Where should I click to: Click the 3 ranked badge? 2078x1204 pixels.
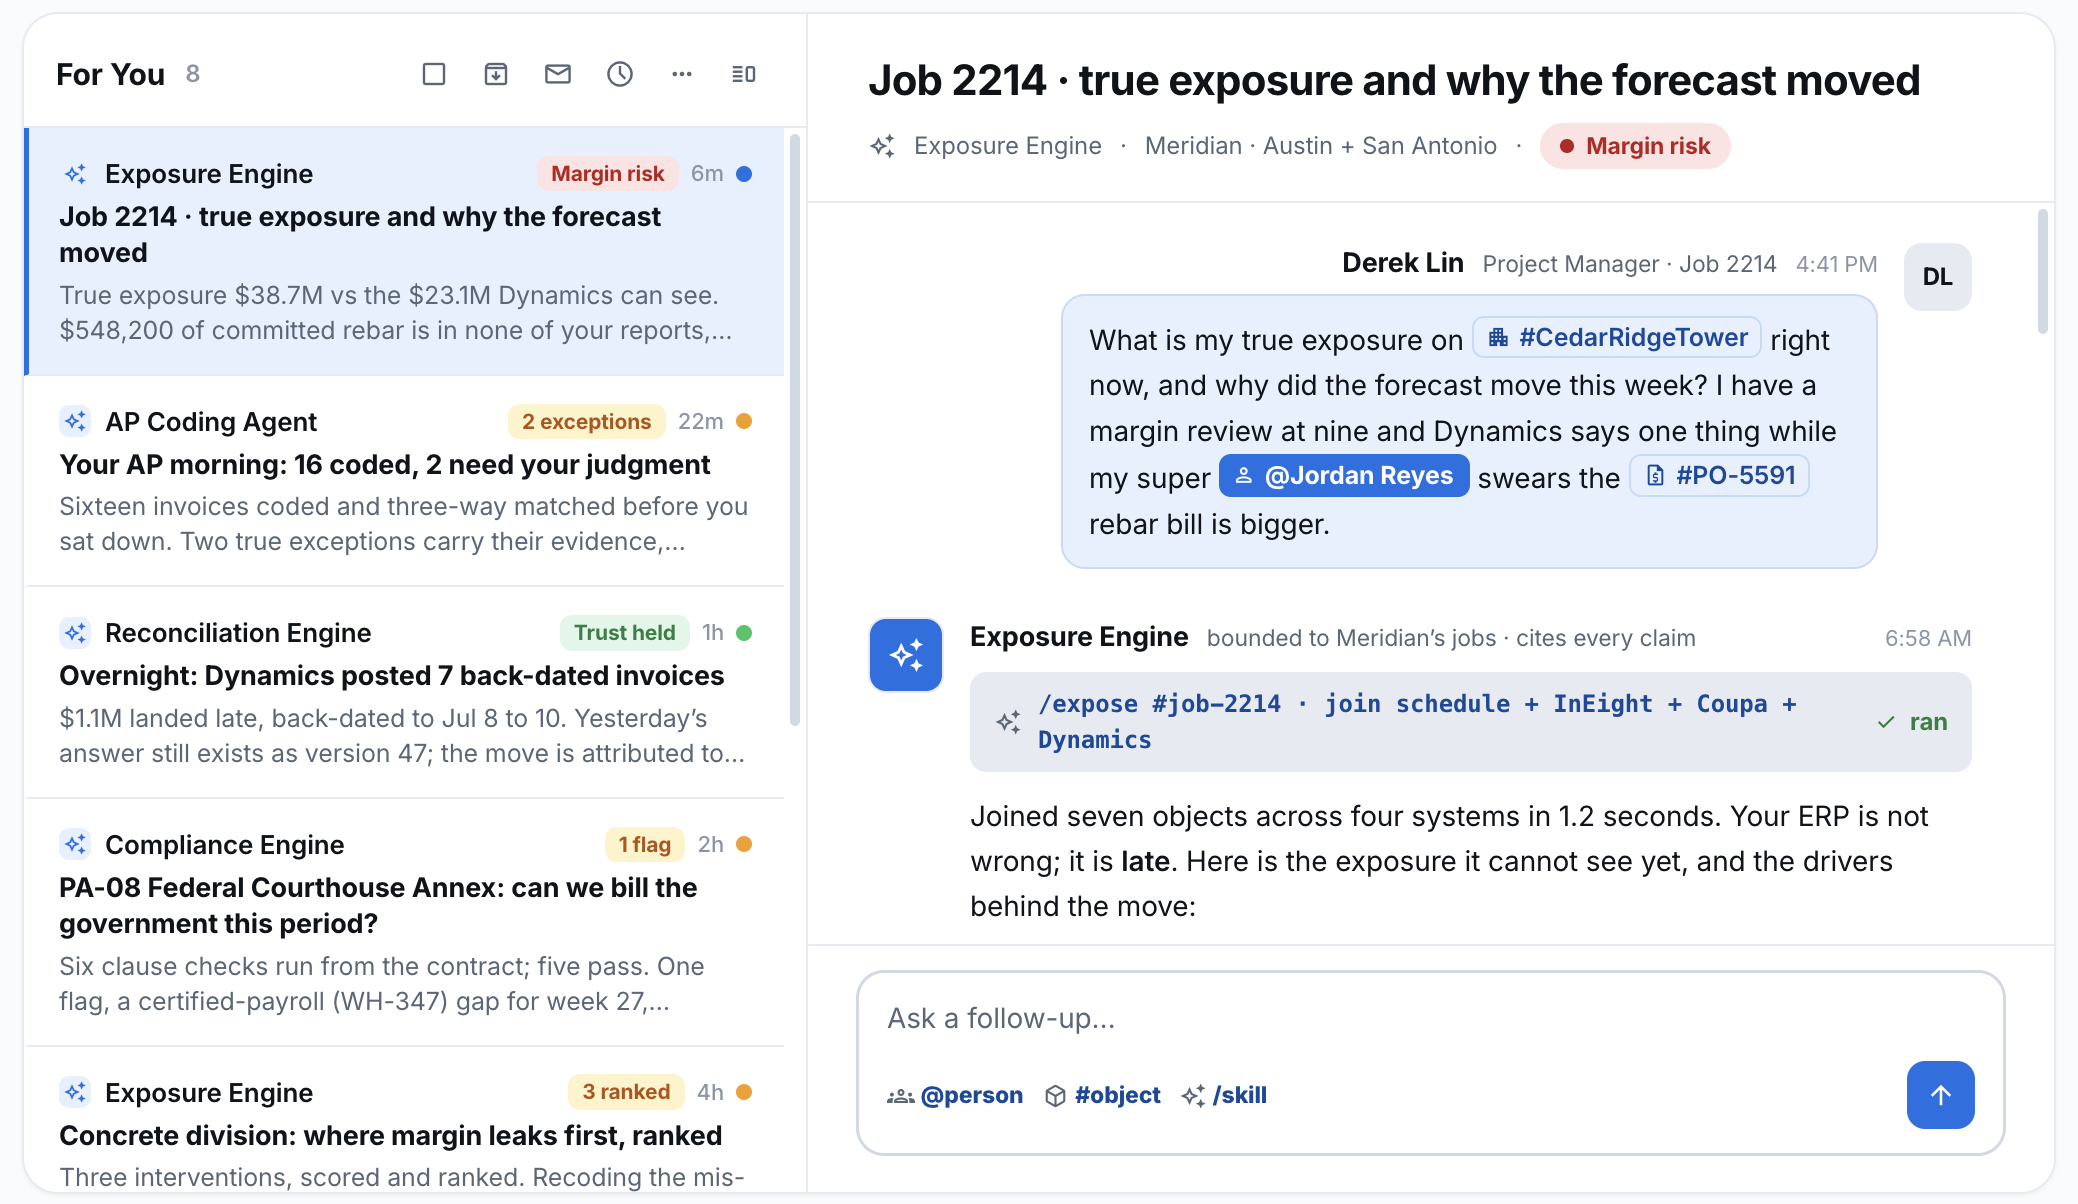(626, 1092)
